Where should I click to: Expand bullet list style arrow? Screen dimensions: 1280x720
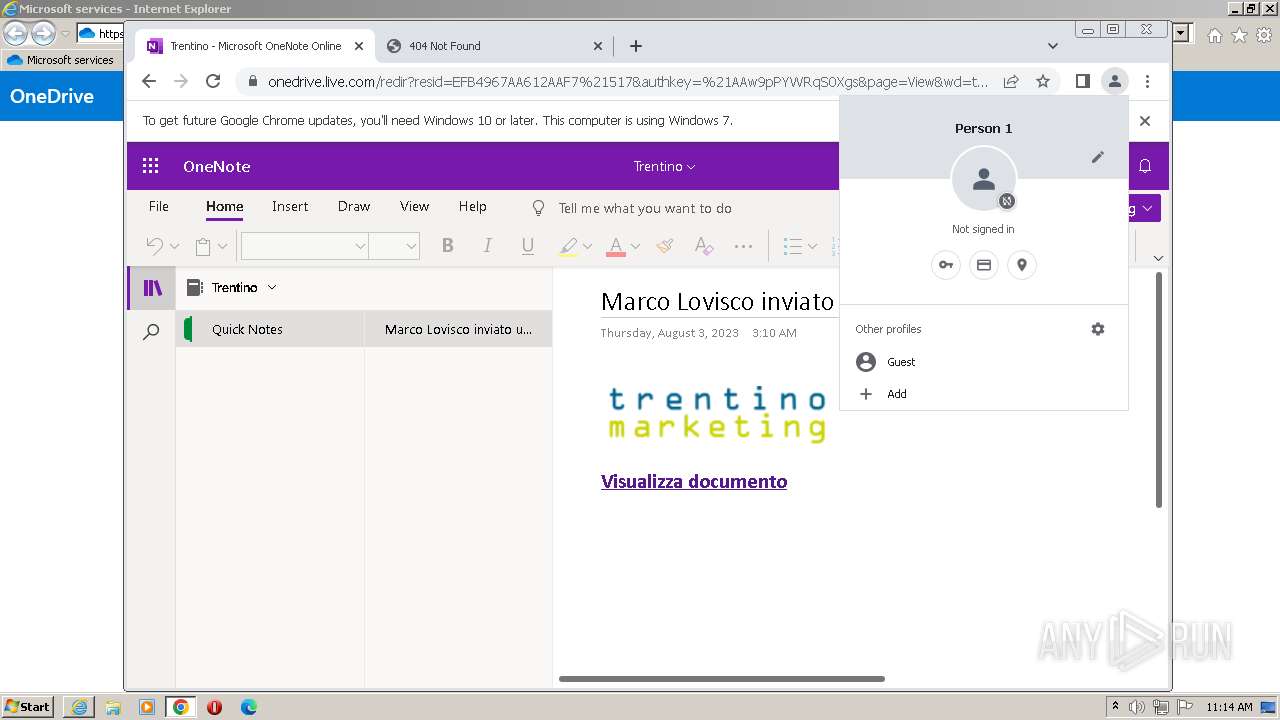pos(812,246)
